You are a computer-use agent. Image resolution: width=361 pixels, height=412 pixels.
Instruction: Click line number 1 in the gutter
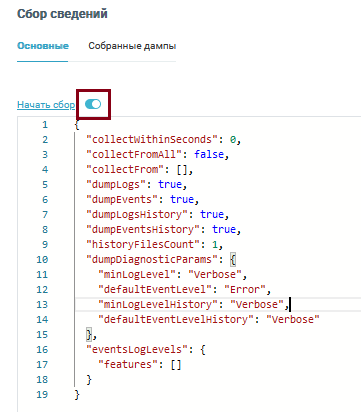click(x=45, y=125)
